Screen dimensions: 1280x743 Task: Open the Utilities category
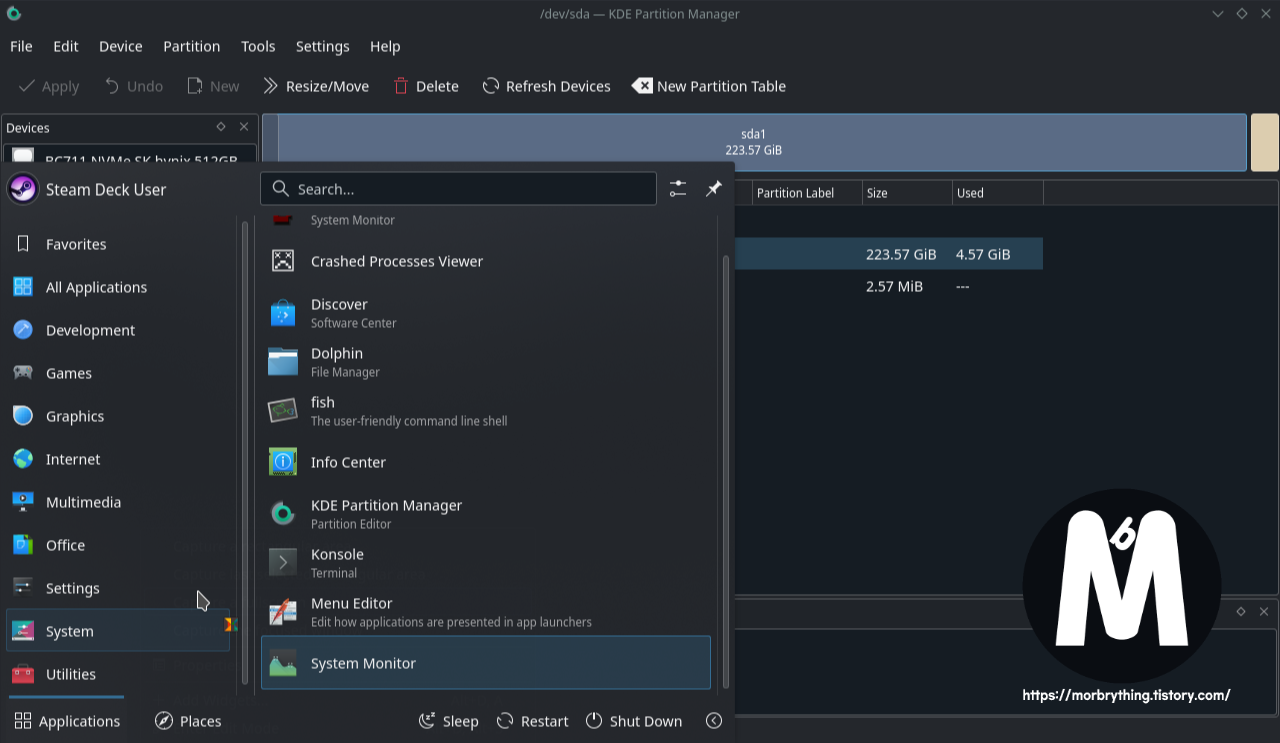click(x=118, y=674)
